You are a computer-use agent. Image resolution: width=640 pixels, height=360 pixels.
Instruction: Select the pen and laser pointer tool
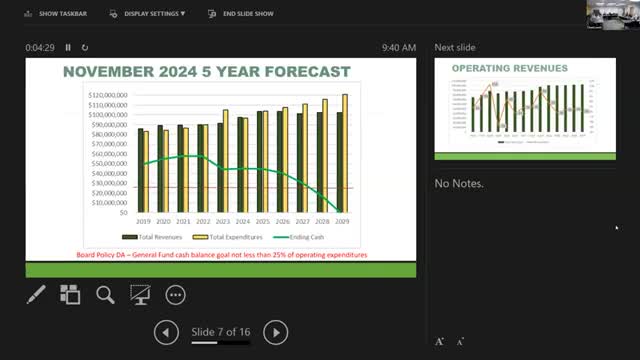pyautogui.click(x=36, y=294)
